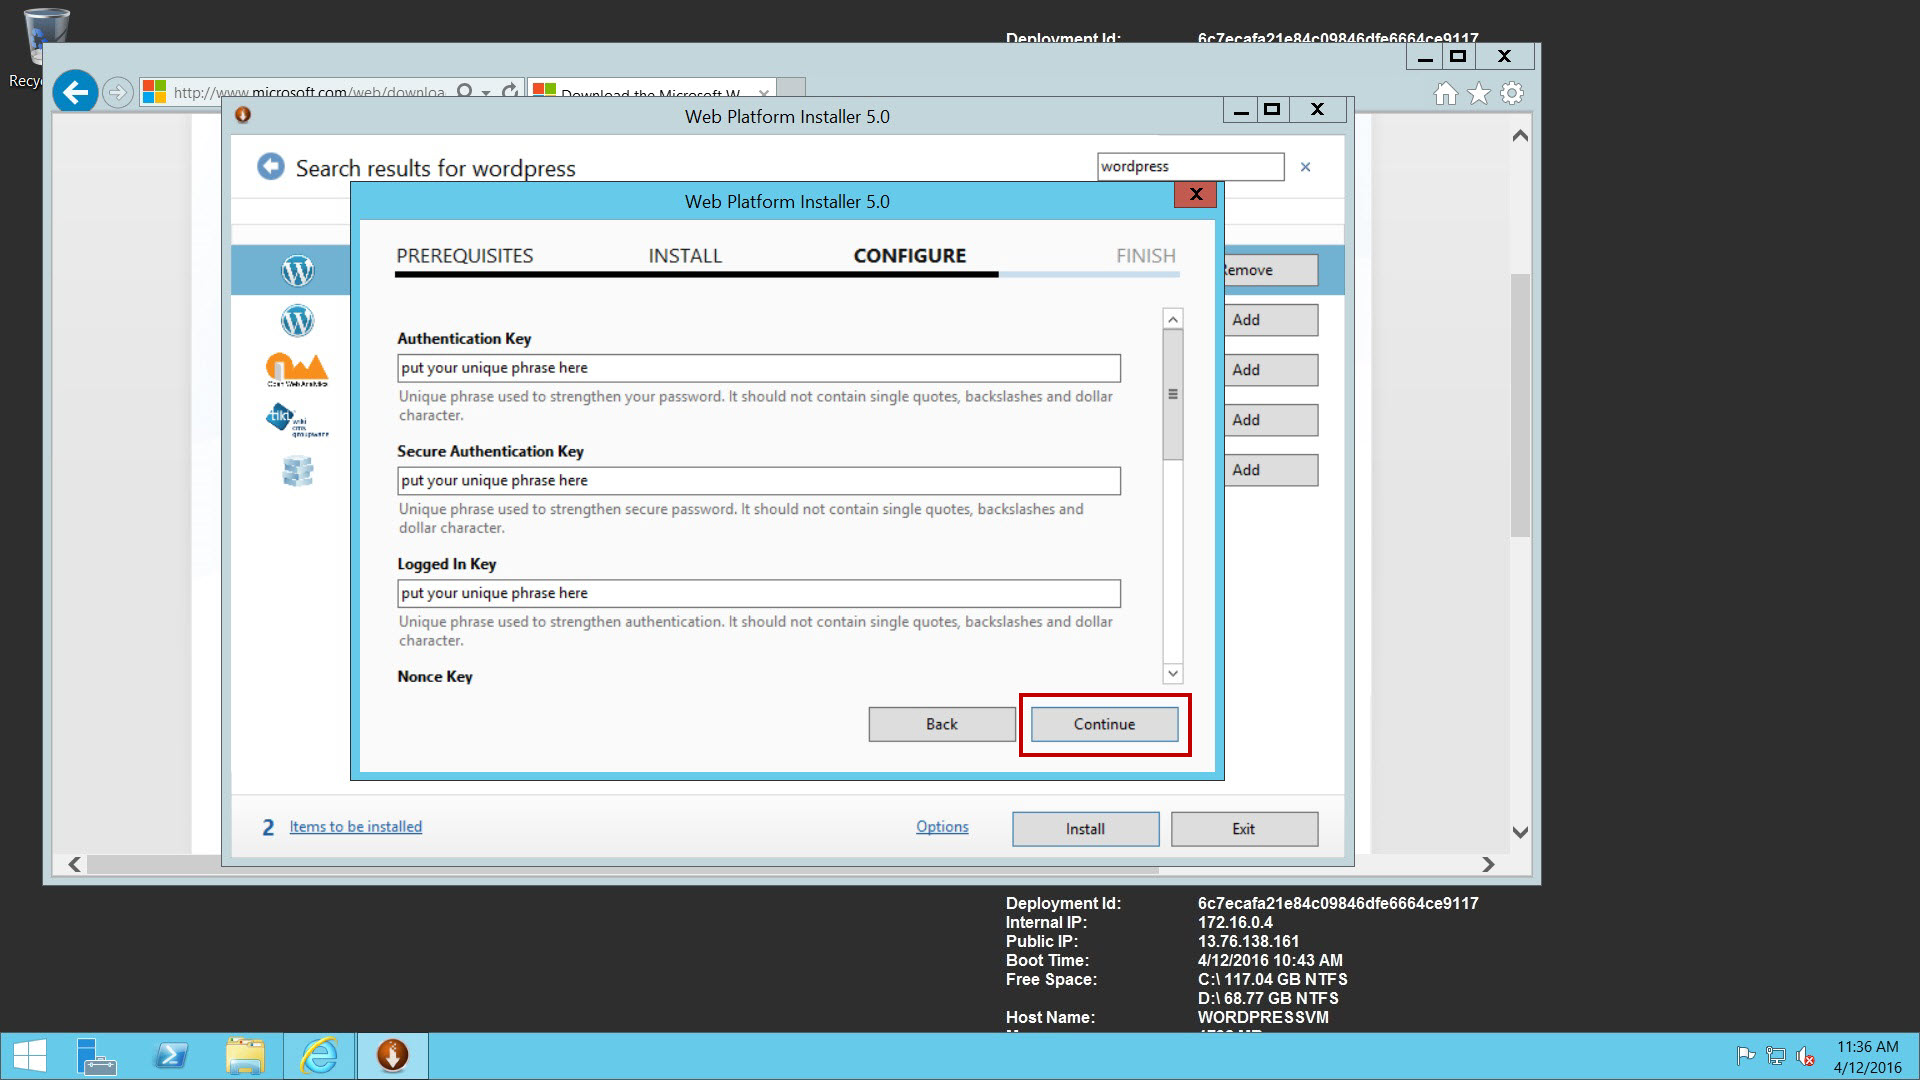Select the second WordPress logo result
Image resolution: width=1920 pixels, height=1080 pixels.
point(297,320)
